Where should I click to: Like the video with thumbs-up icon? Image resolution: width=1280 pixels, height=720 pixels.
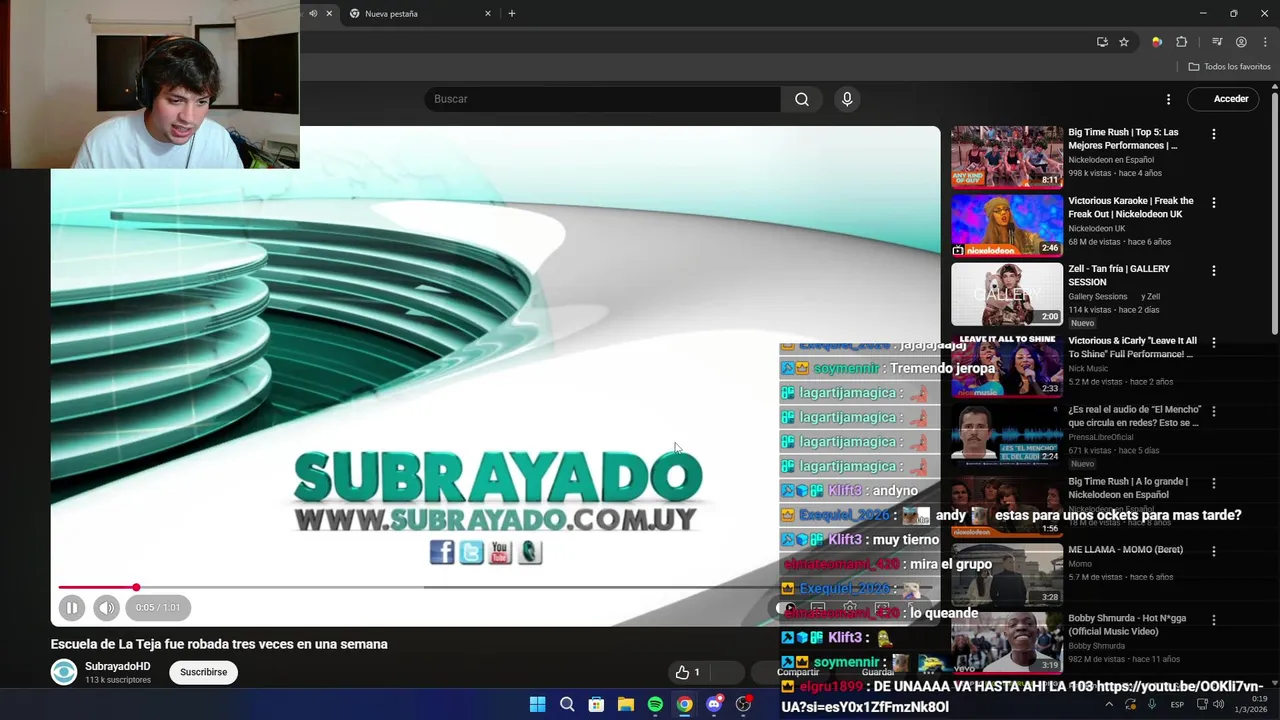pyautogui.click(x=682, y=672)
